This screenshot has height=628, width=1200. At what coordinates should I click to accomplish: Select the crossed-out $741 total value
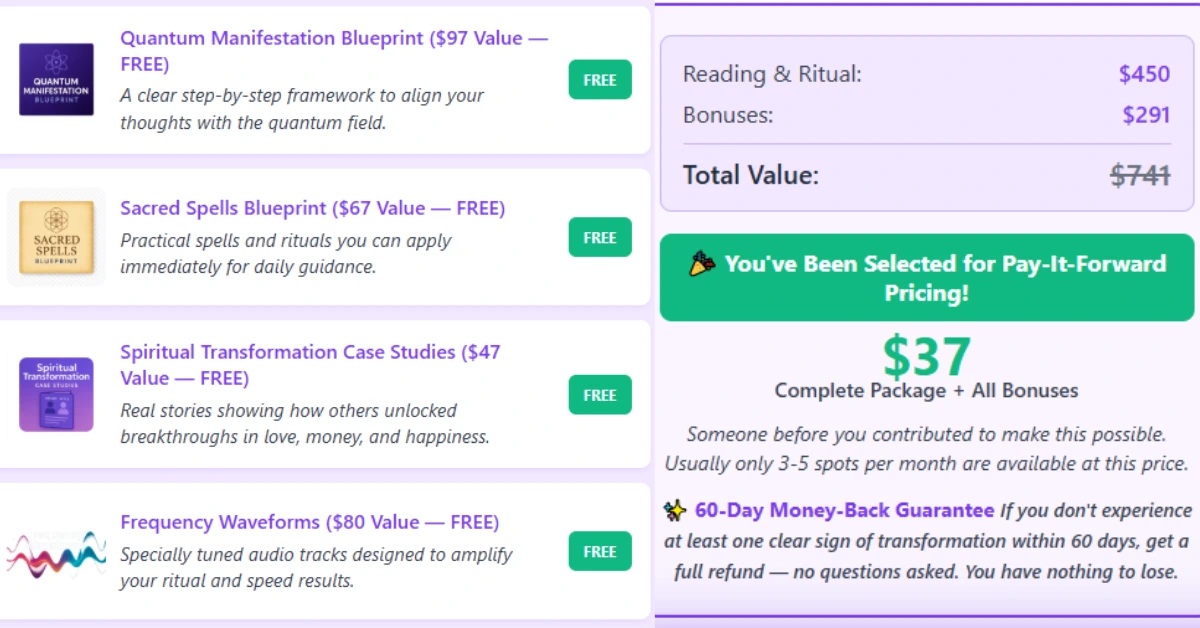click(x=1140, y=176)
